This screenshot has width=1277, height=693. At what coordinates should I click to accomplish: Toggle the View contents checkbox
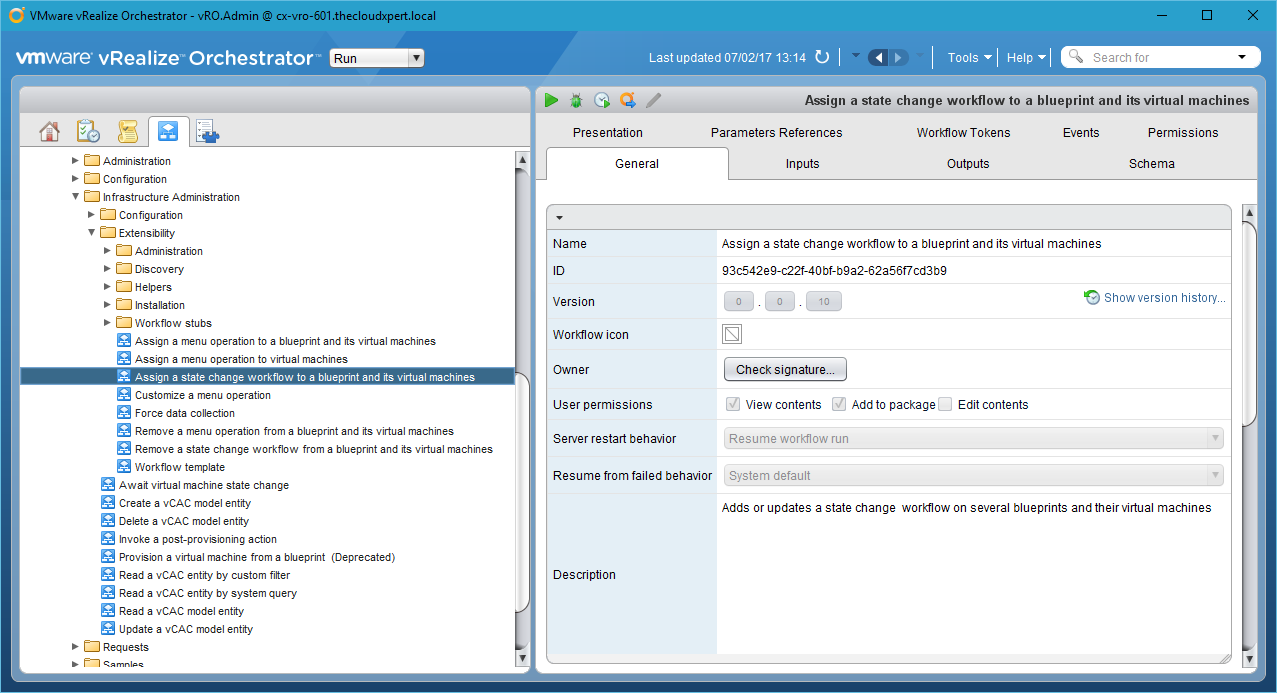point(733,404)
